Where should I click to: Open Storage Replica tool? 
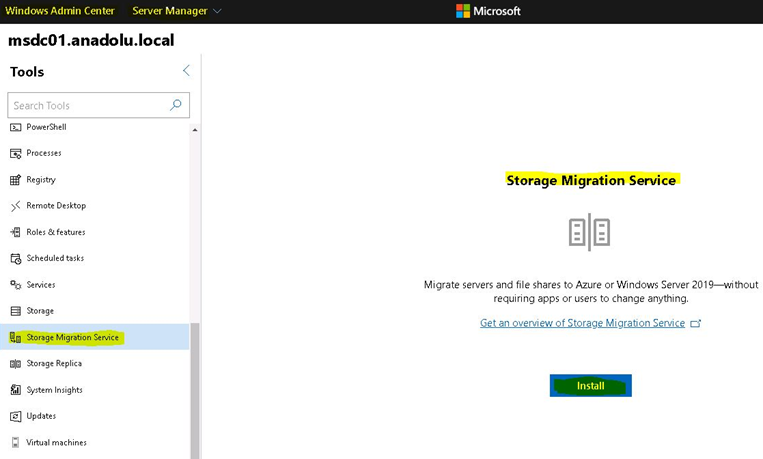[x=54, y=364]
